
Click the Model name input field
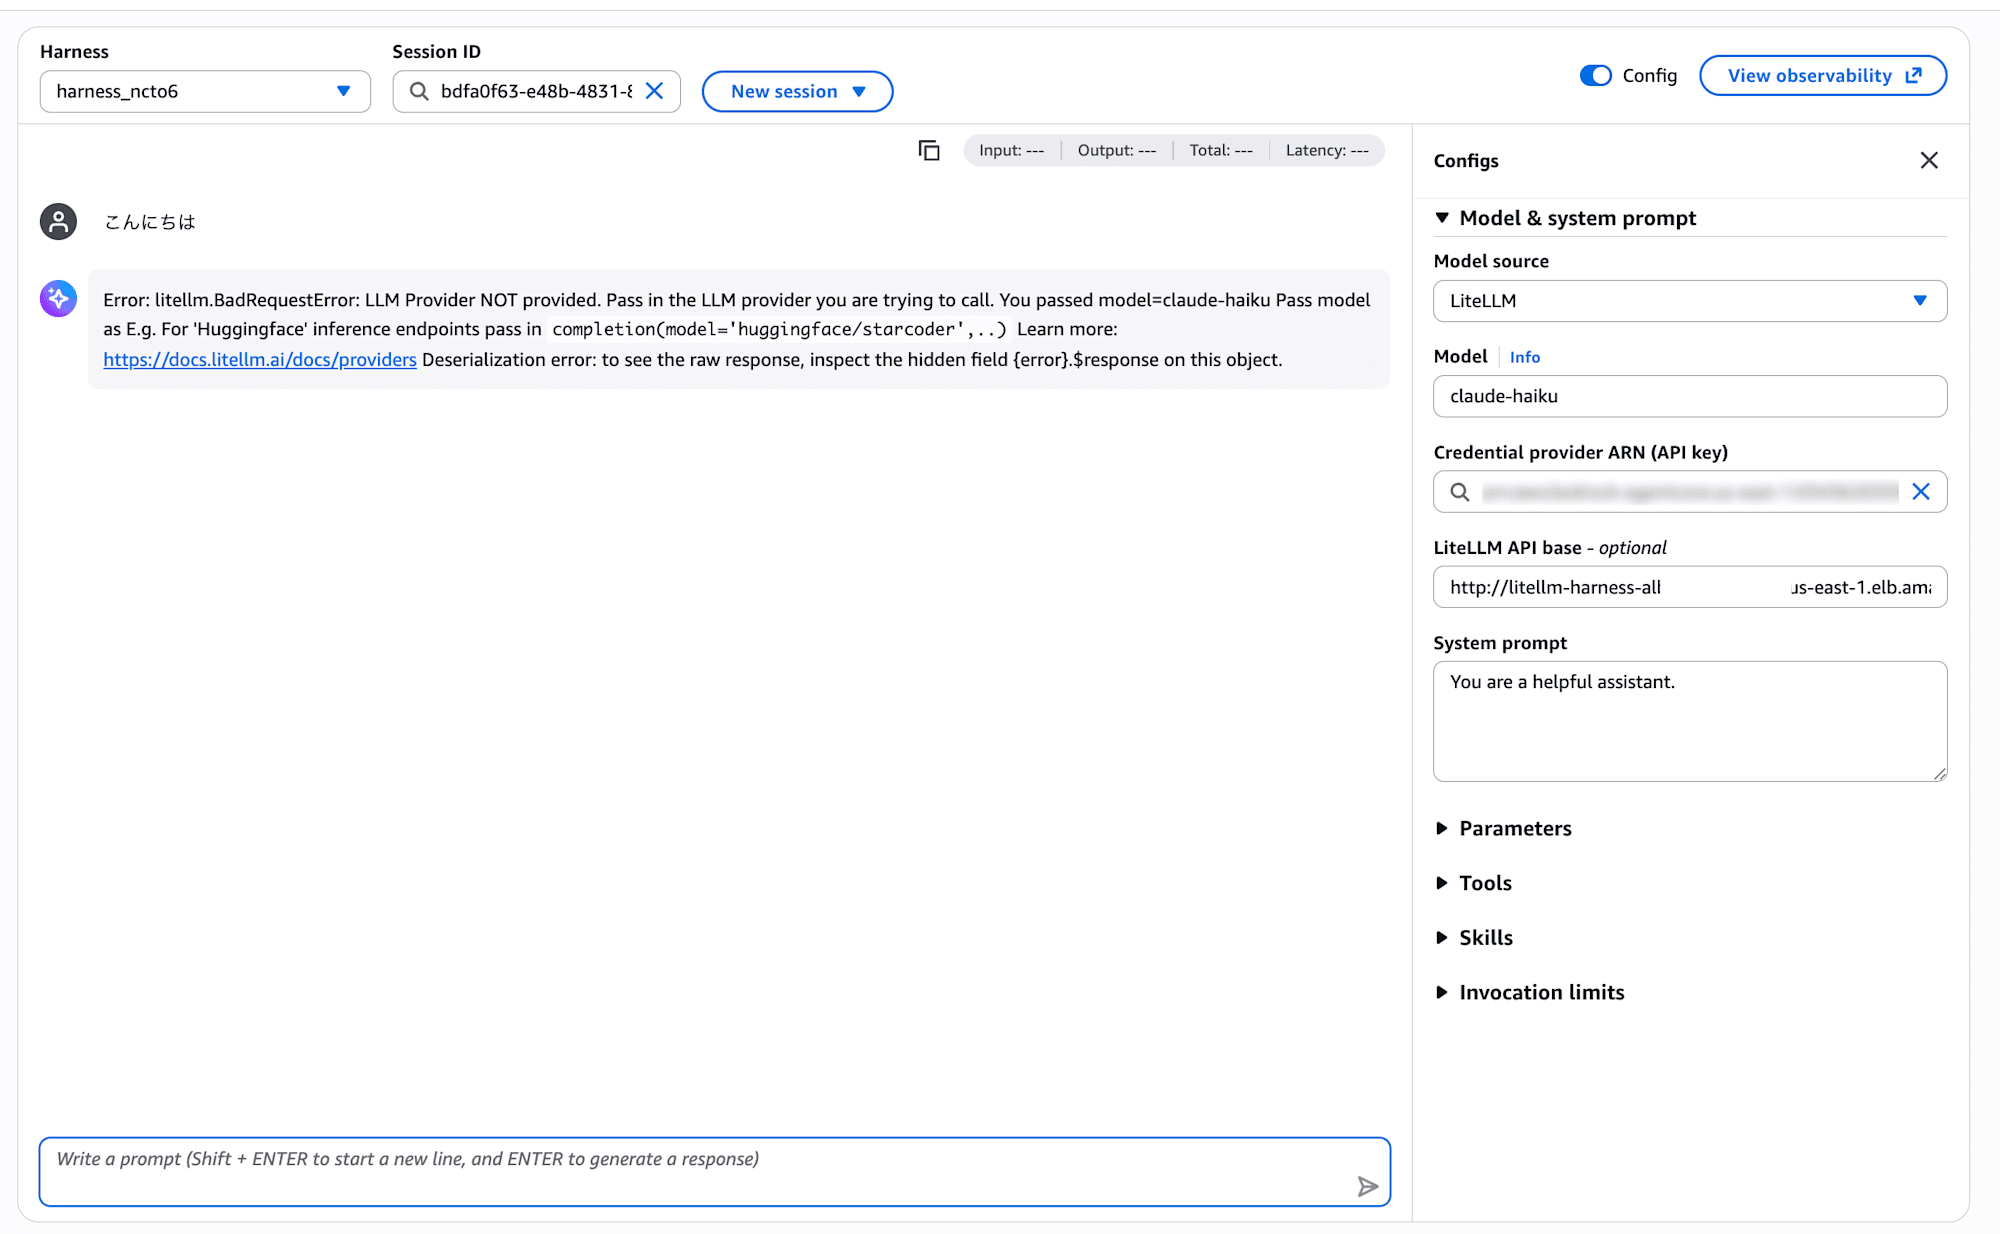point(1689,396)
